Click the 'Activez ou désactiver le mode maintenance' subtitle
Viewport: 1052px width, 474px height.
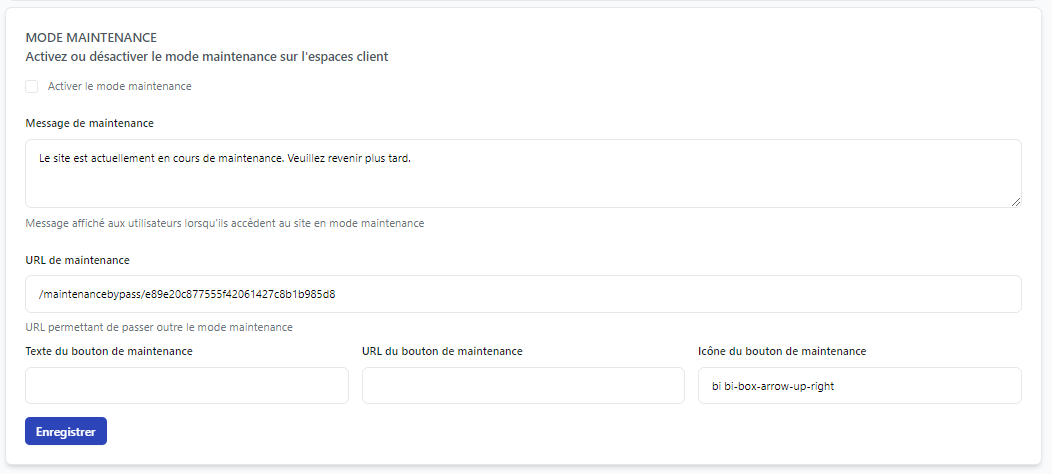click(x=206, y=57)
